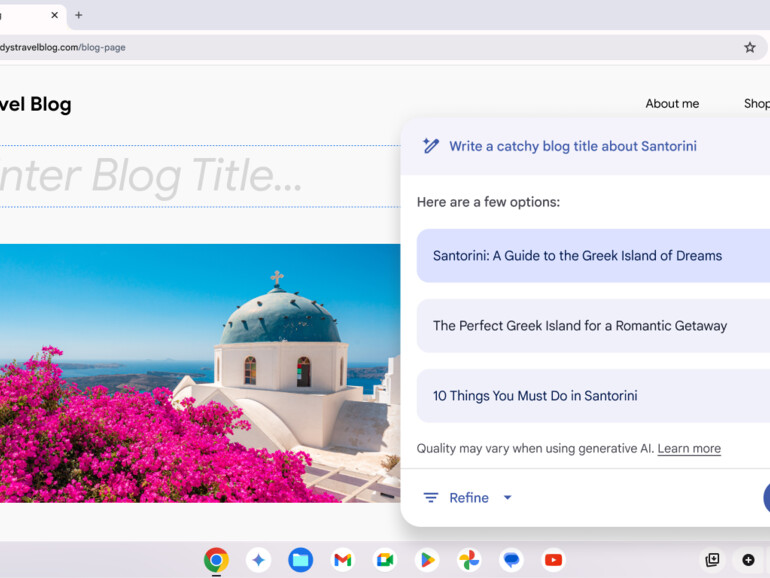The image size is (770, 578).
Task: Launch YouTube from the shelf
Action: coord(553,560)
